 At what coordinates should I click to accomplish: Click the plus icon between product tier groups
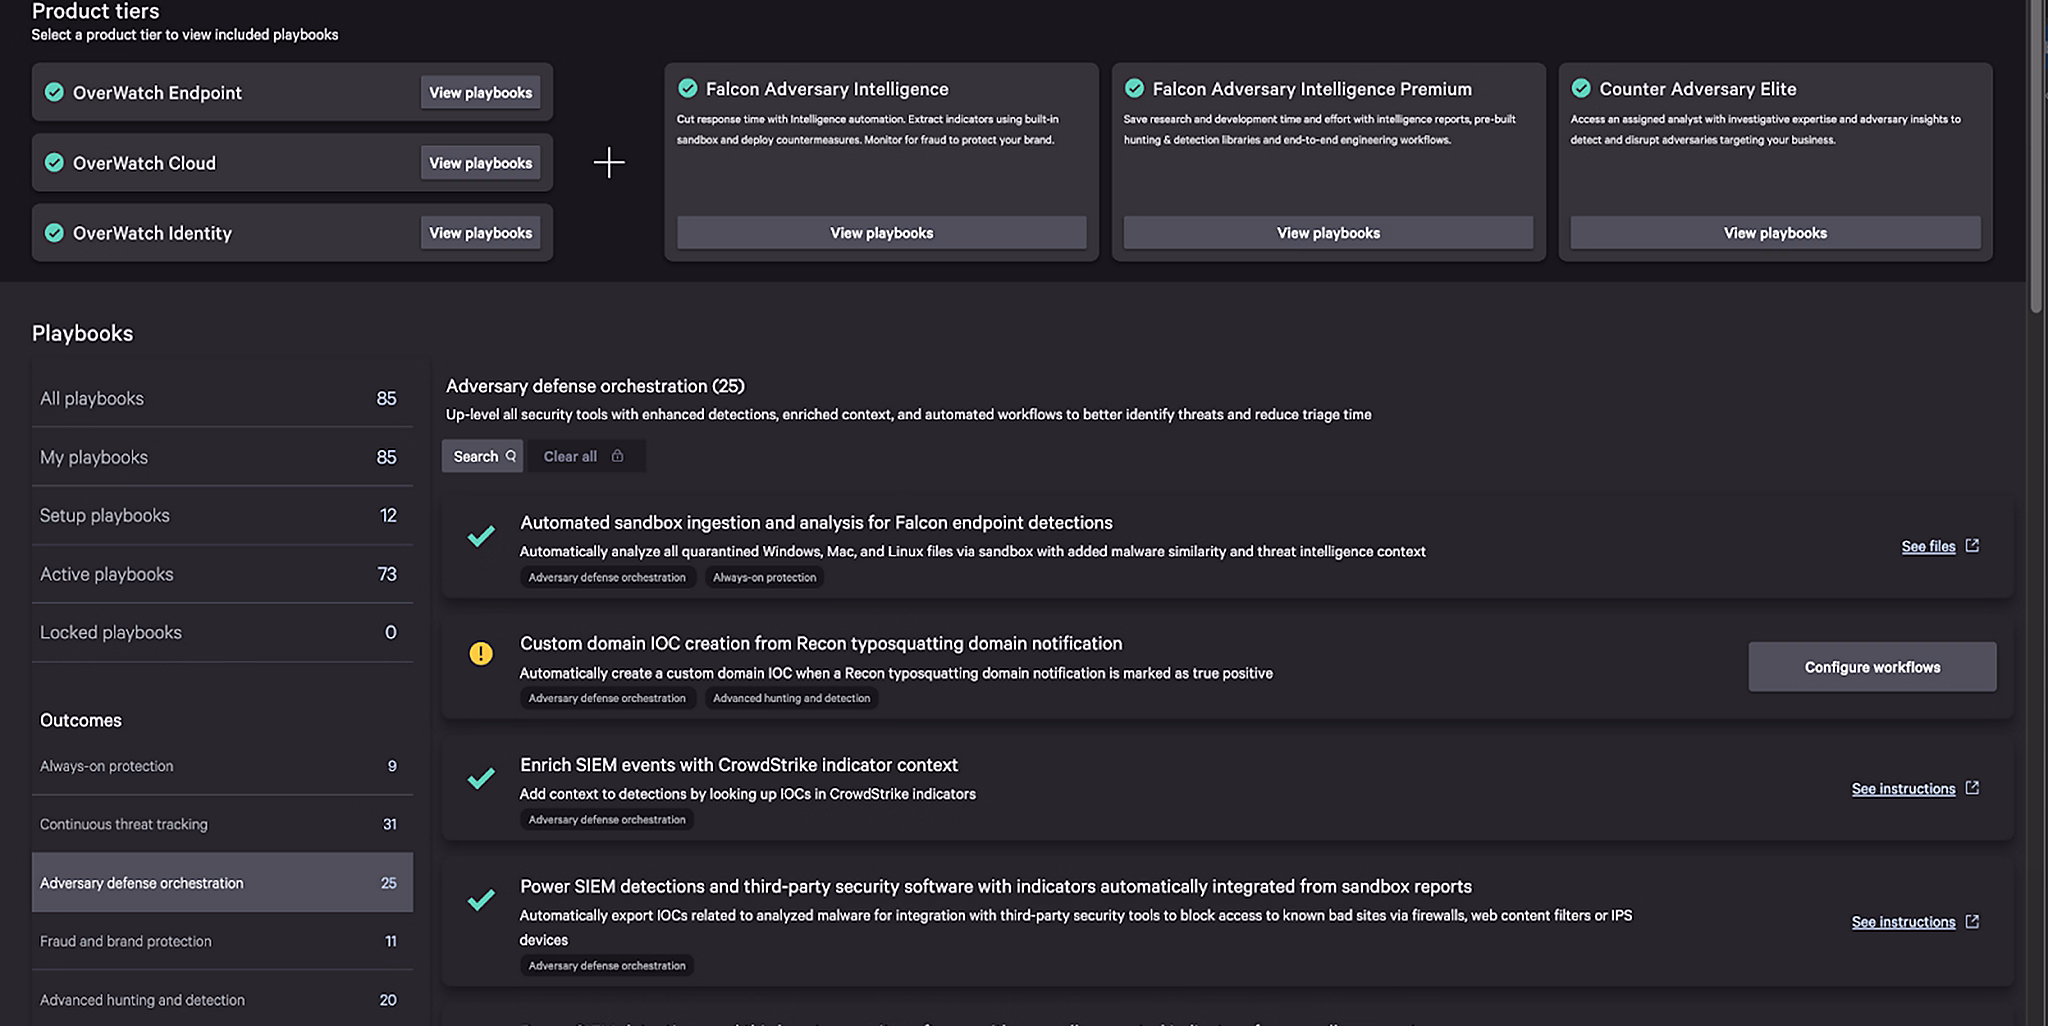click(x=609, y=162)
